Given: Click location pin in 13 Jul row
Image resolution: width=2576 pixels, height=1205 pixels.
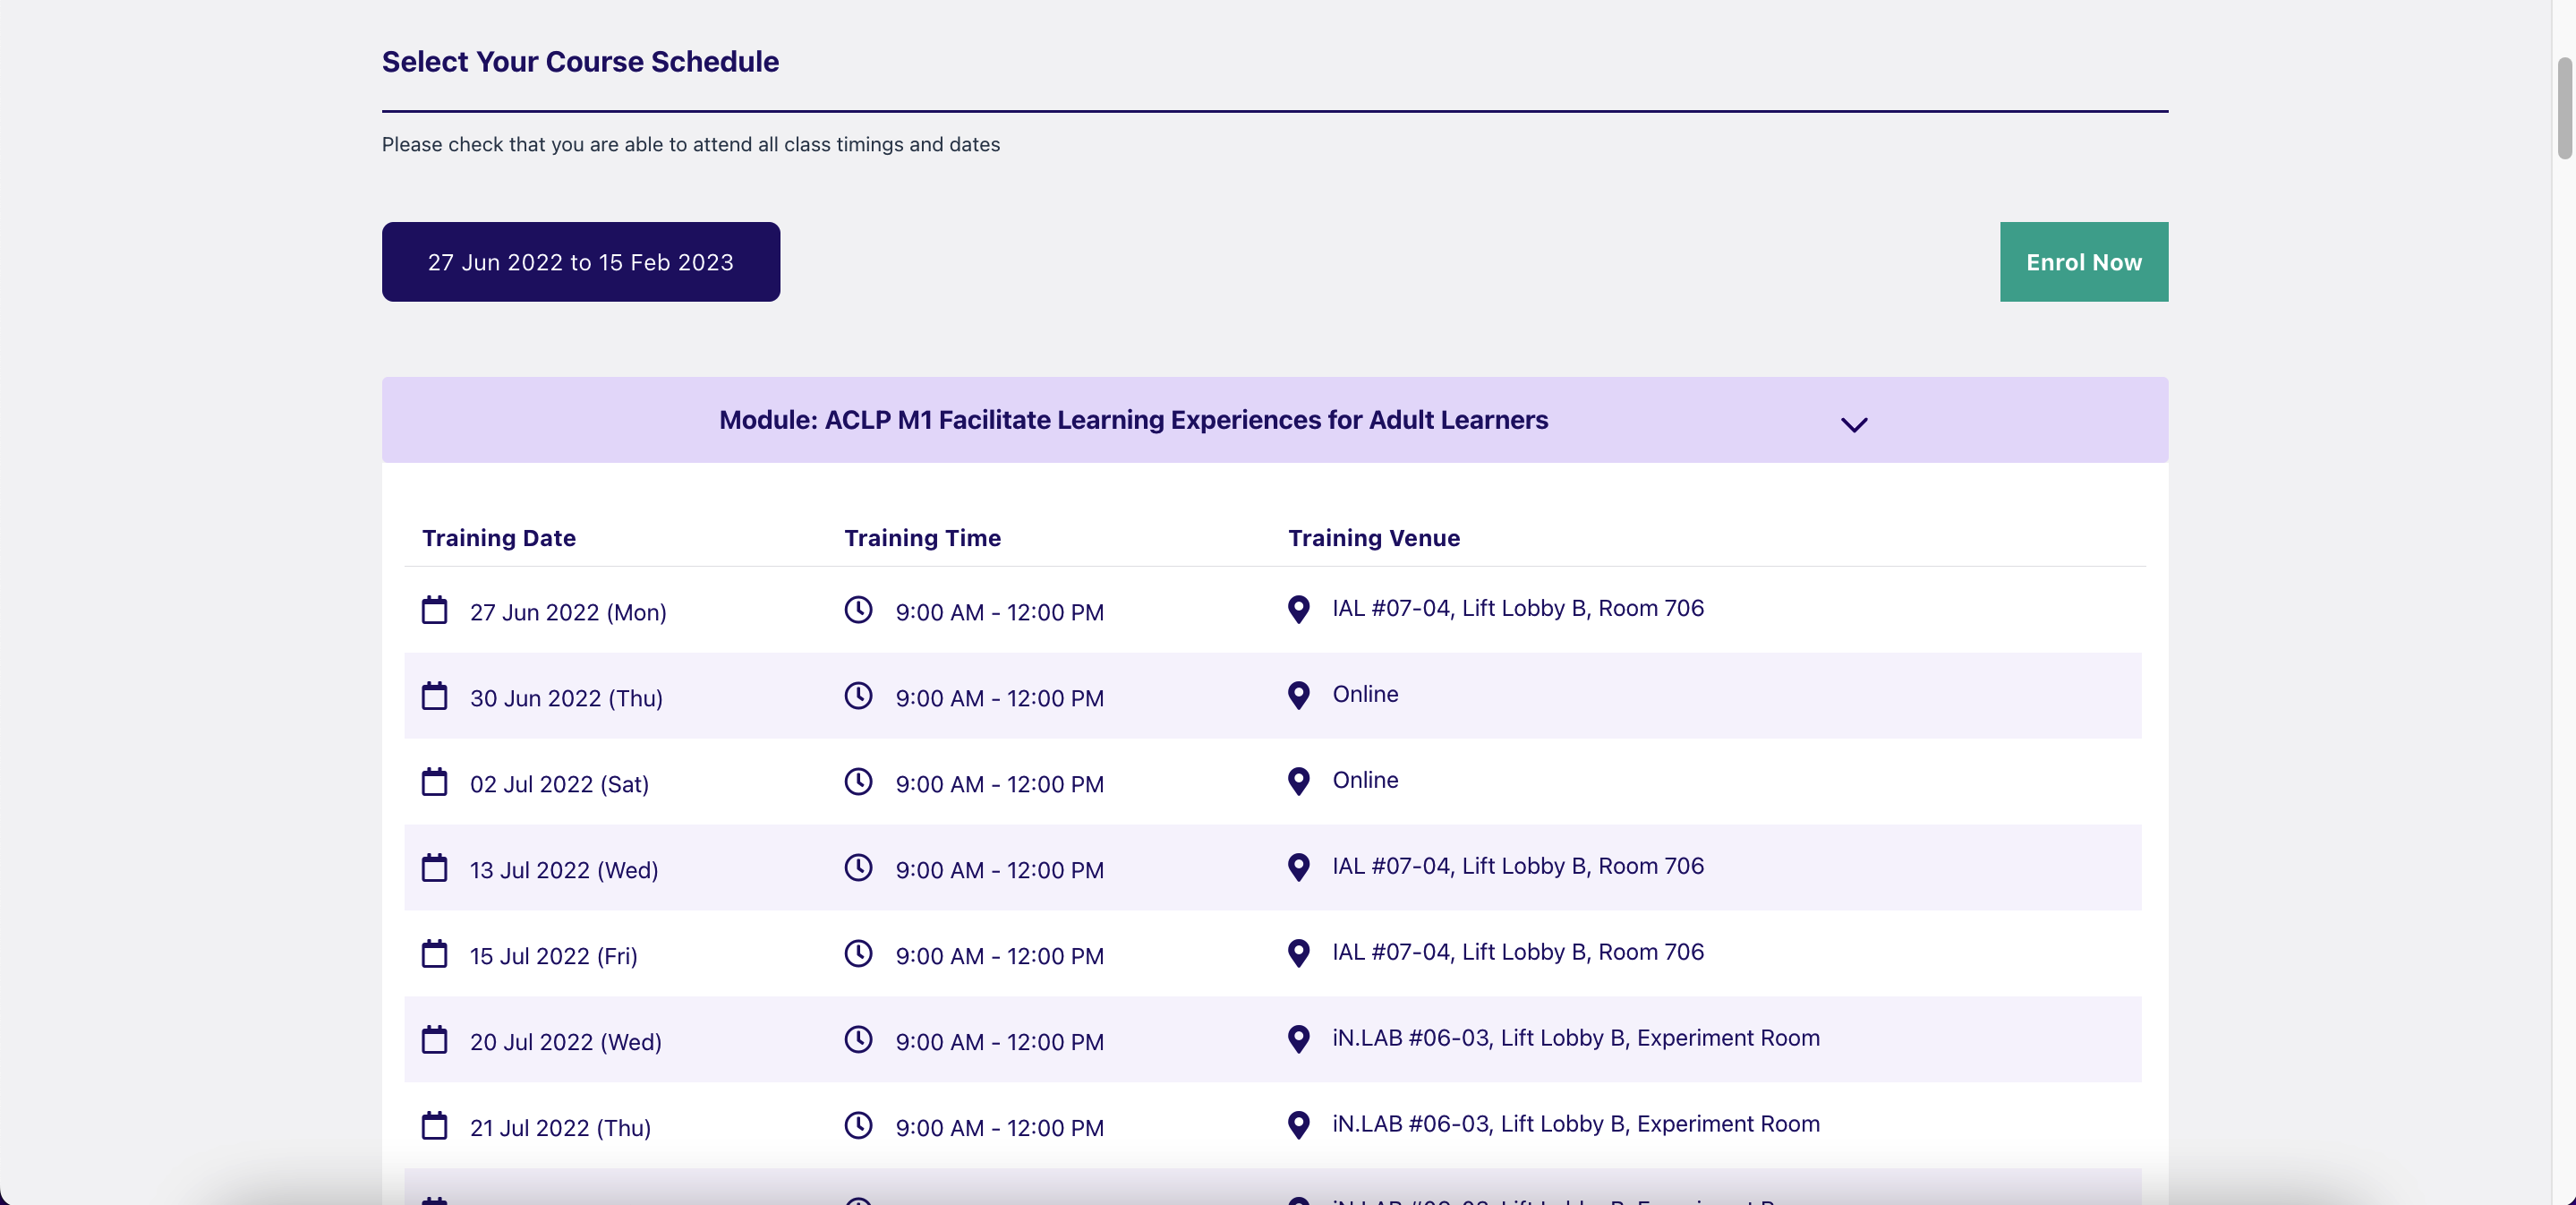Looking at the screenshot, I should (1298, 868).
